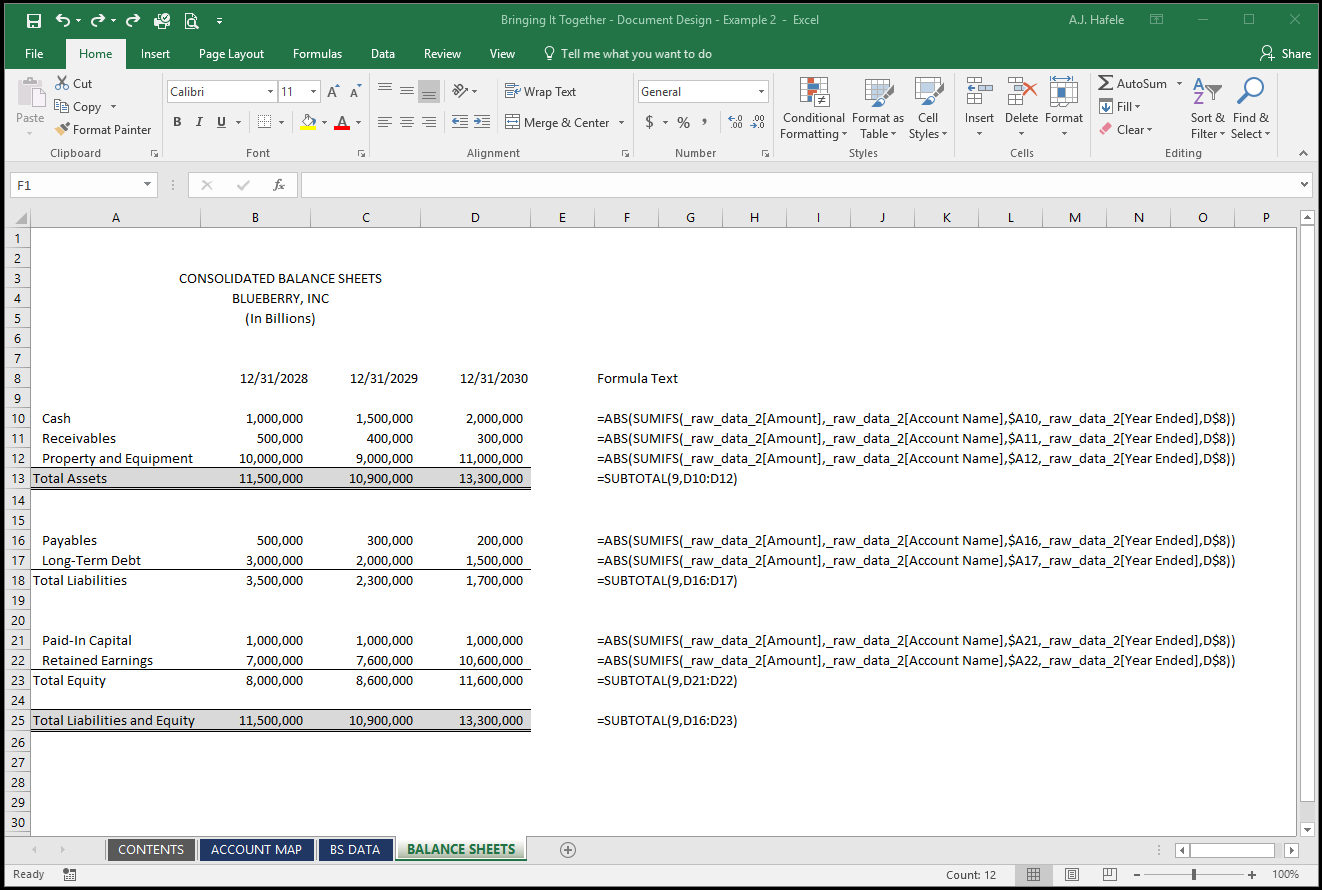Click the Save icon in title bar
Viewport: 1322px width, 890px height.
click(33, 20)
